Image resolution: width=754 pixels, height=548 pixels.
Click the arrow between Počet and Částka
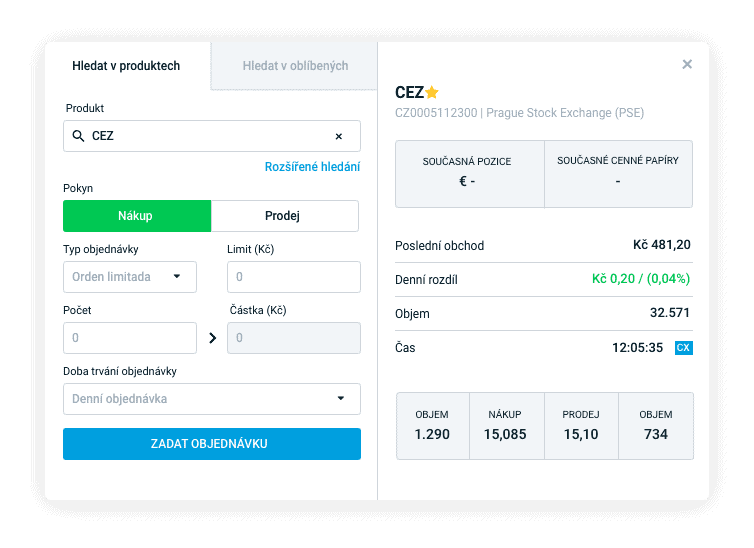coord(213,338)
